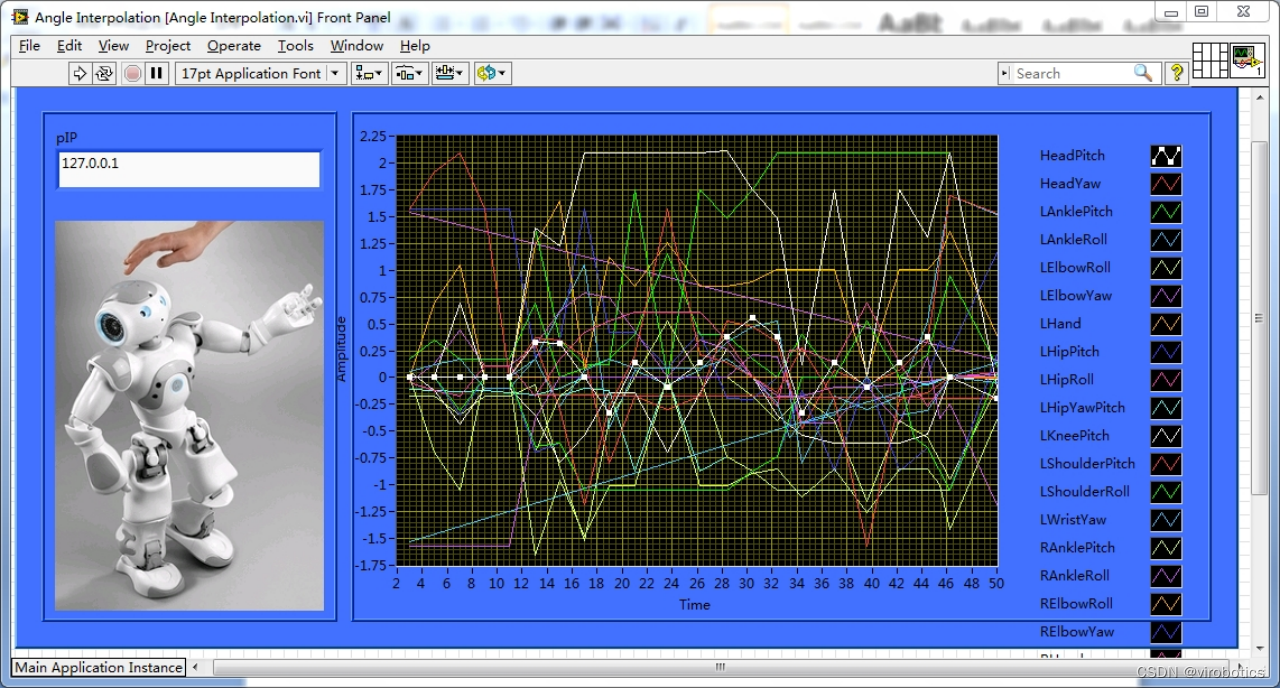
Task: Click the Context Help question mark
Action: (1177, 73)
